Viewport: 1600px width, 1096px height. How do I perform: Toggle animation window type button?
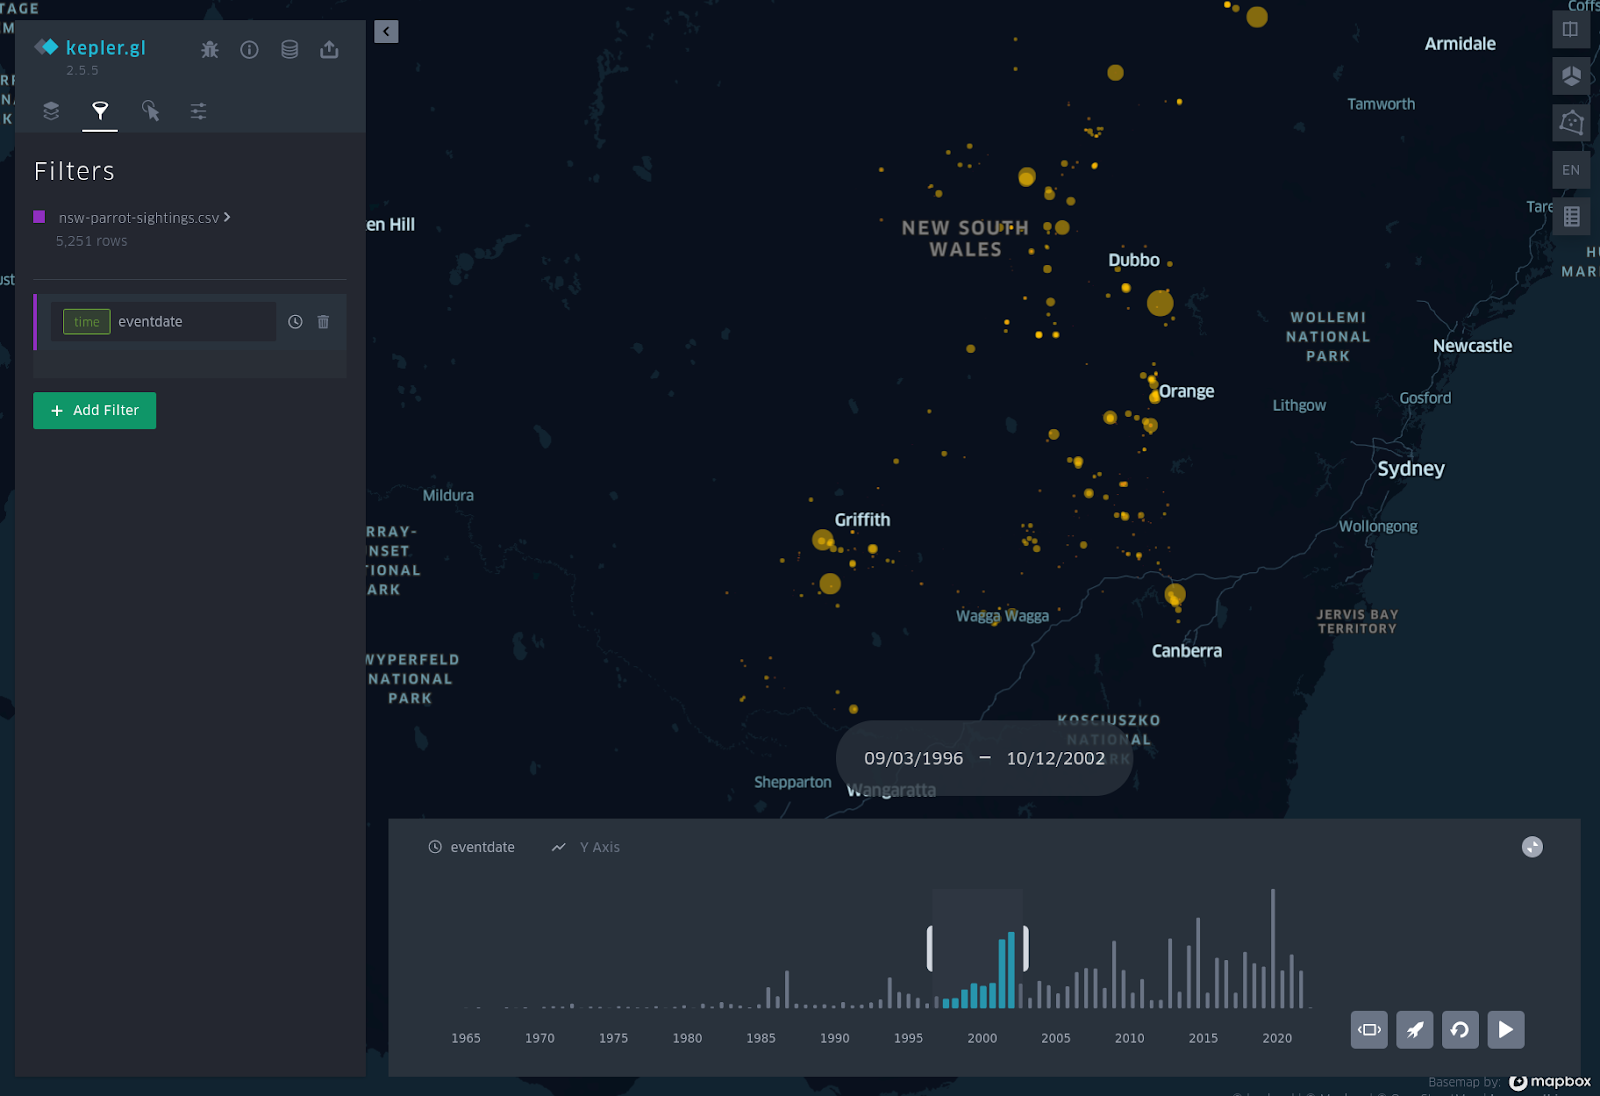[1369, 1030]
